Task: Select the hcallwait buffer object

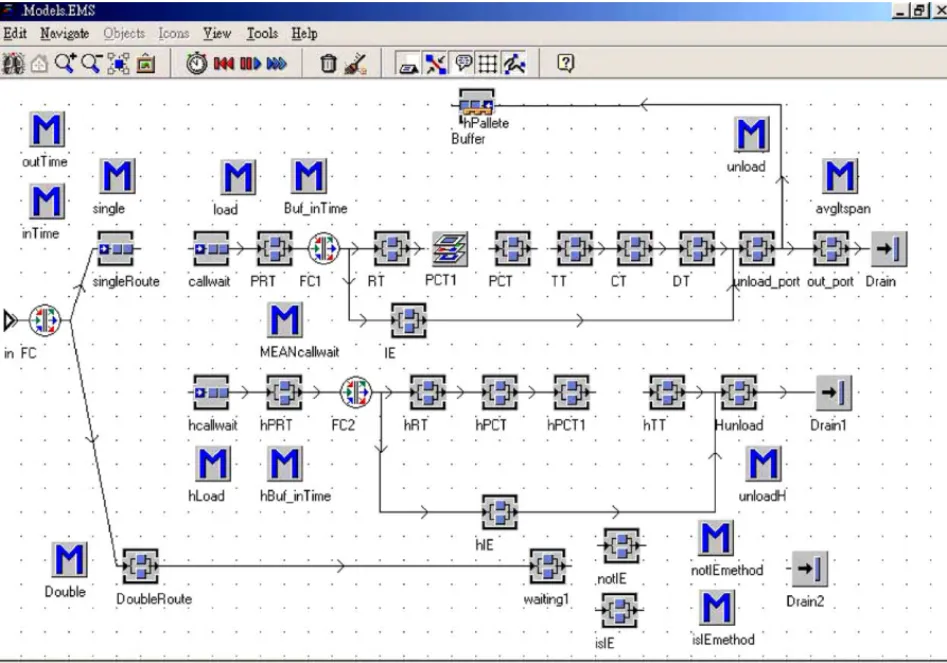Action: [x=211, y=392]
